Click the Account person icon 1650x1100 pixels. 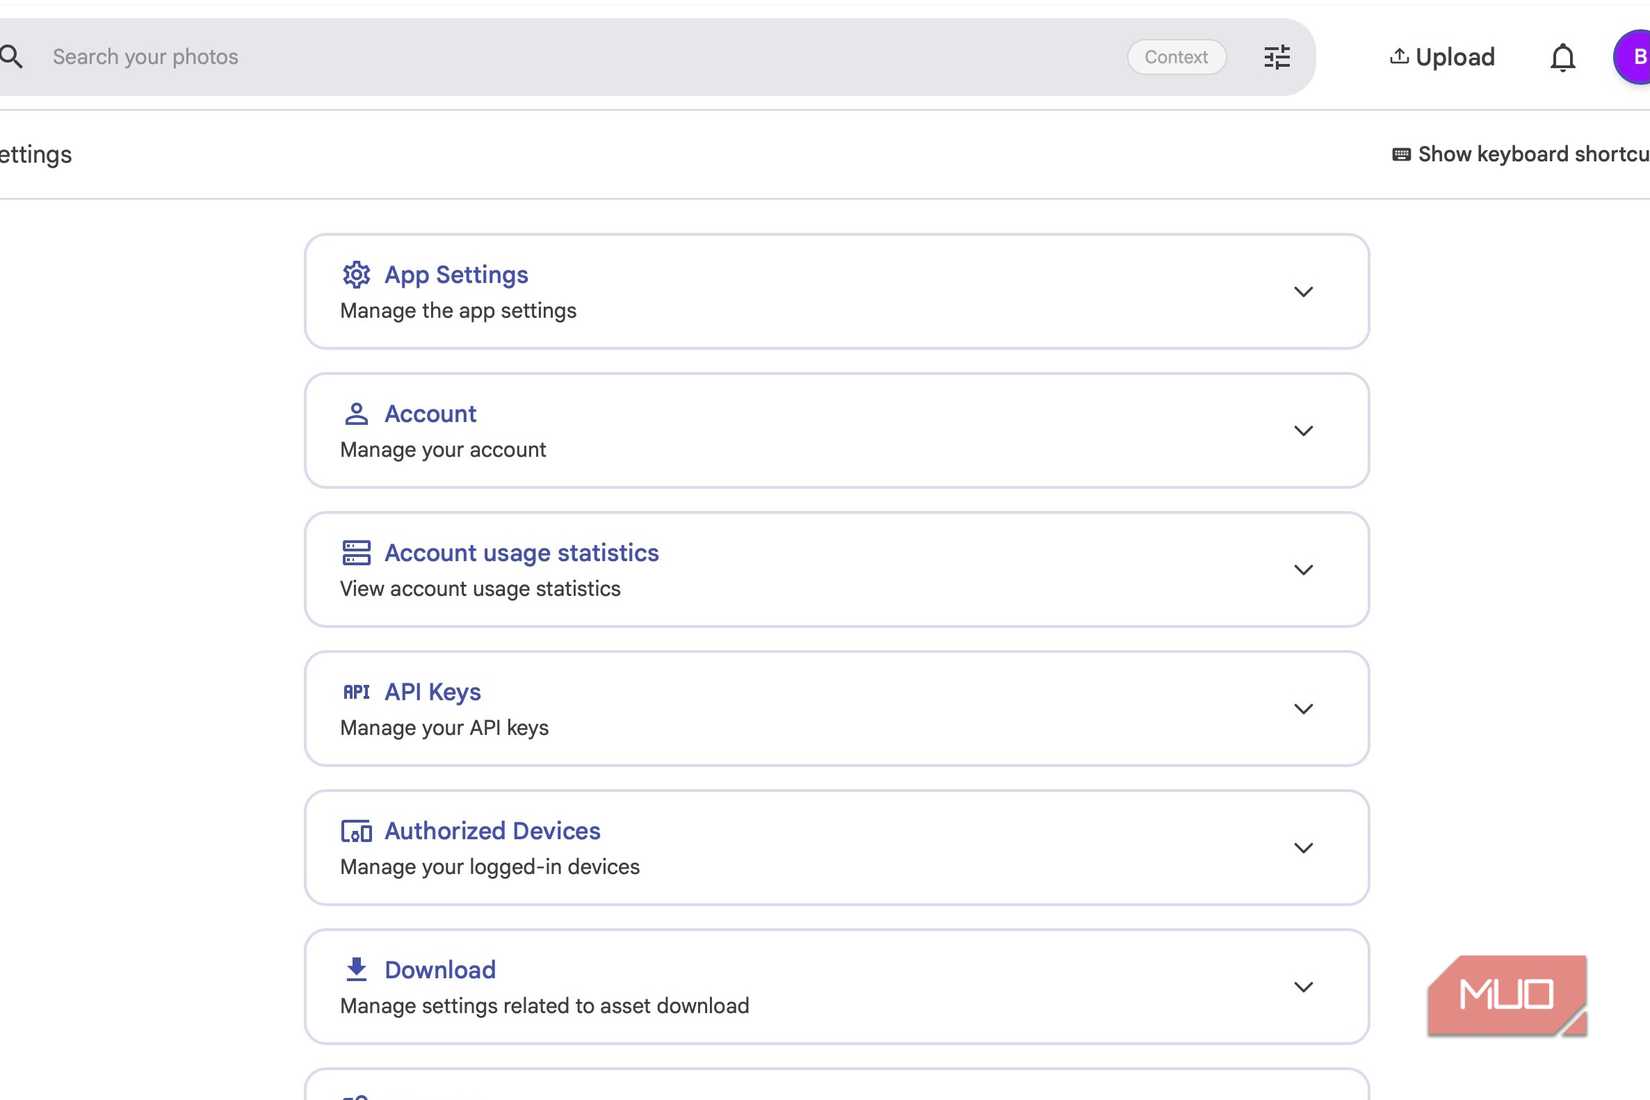pyautogui.click(x=356, y=413)
